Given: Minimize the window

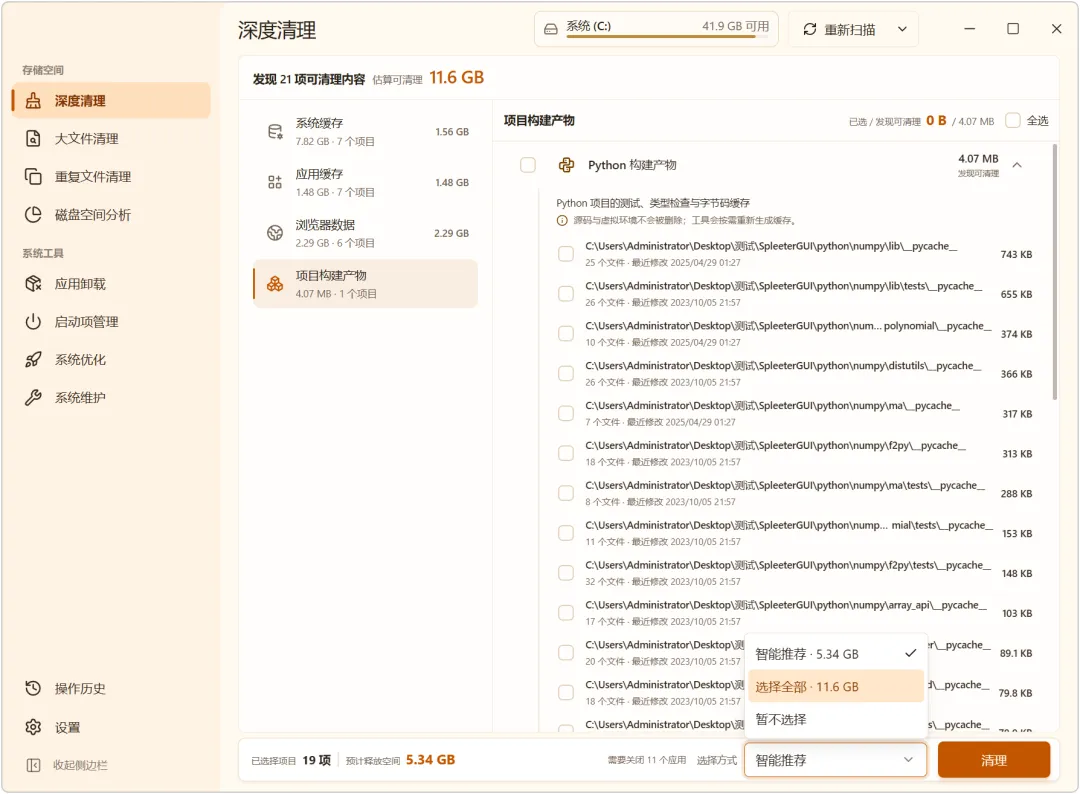Looking at the screenshot, I should 970,29.
